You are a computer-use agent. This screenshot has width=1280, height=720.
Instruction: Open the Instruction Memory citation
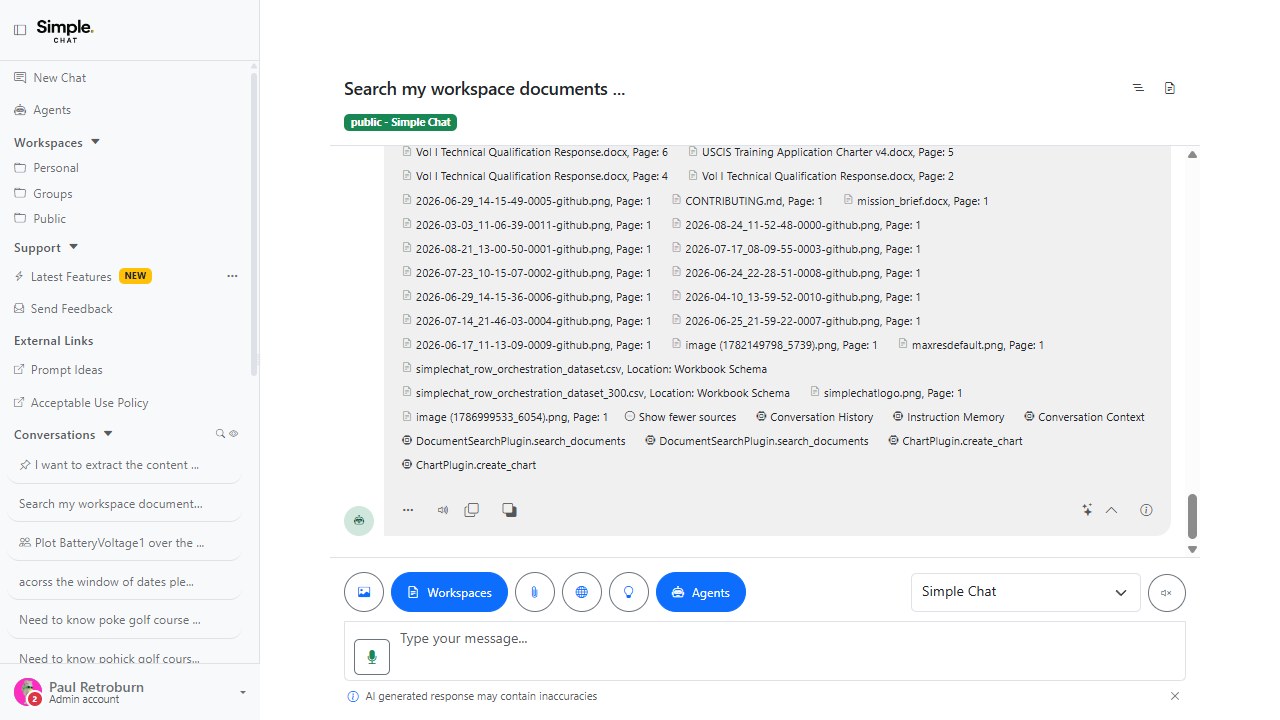tap(949, 417)
